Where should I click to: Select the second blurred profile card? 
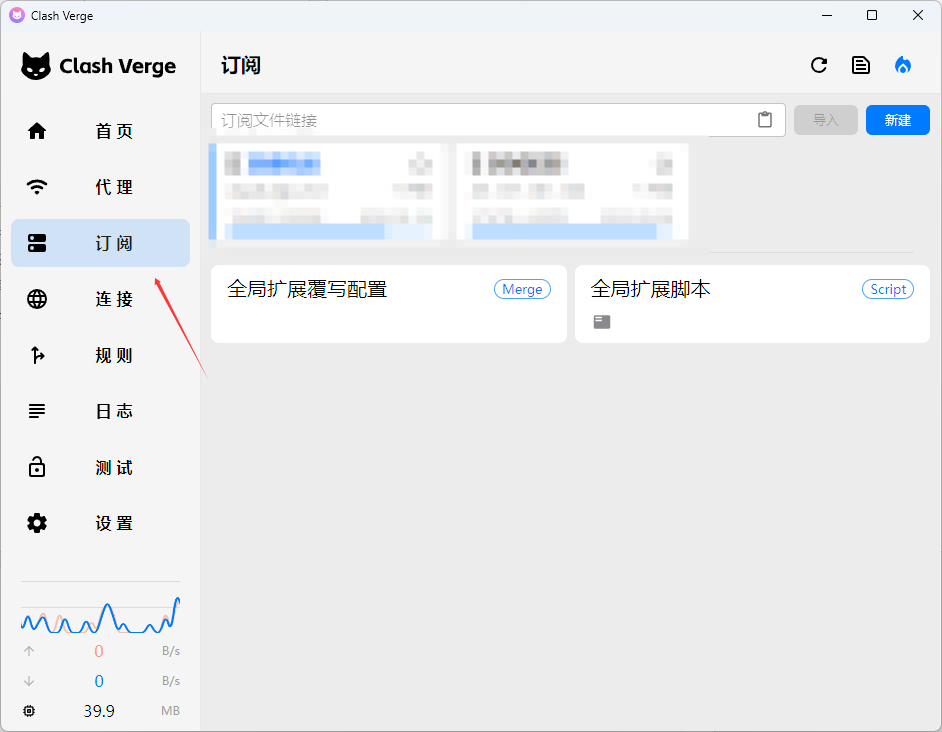pos(572,192)
